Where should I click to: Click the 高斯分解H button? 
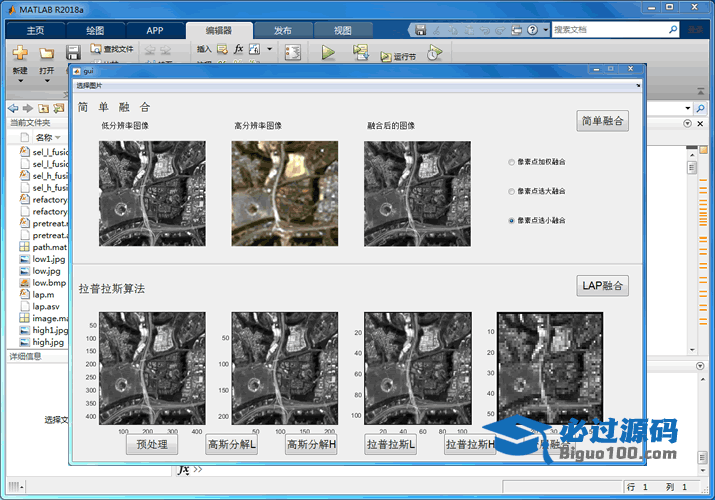coord(311,444)
